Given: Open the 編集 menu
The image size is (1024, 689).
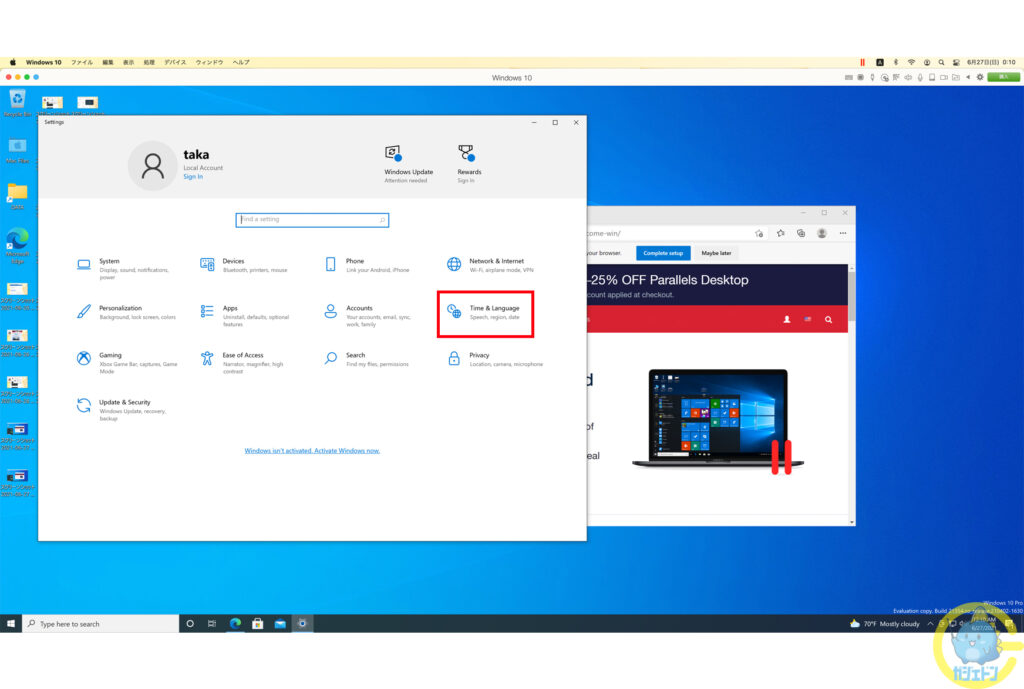Looking at the screenshot, I should click(x=108, y=62).
